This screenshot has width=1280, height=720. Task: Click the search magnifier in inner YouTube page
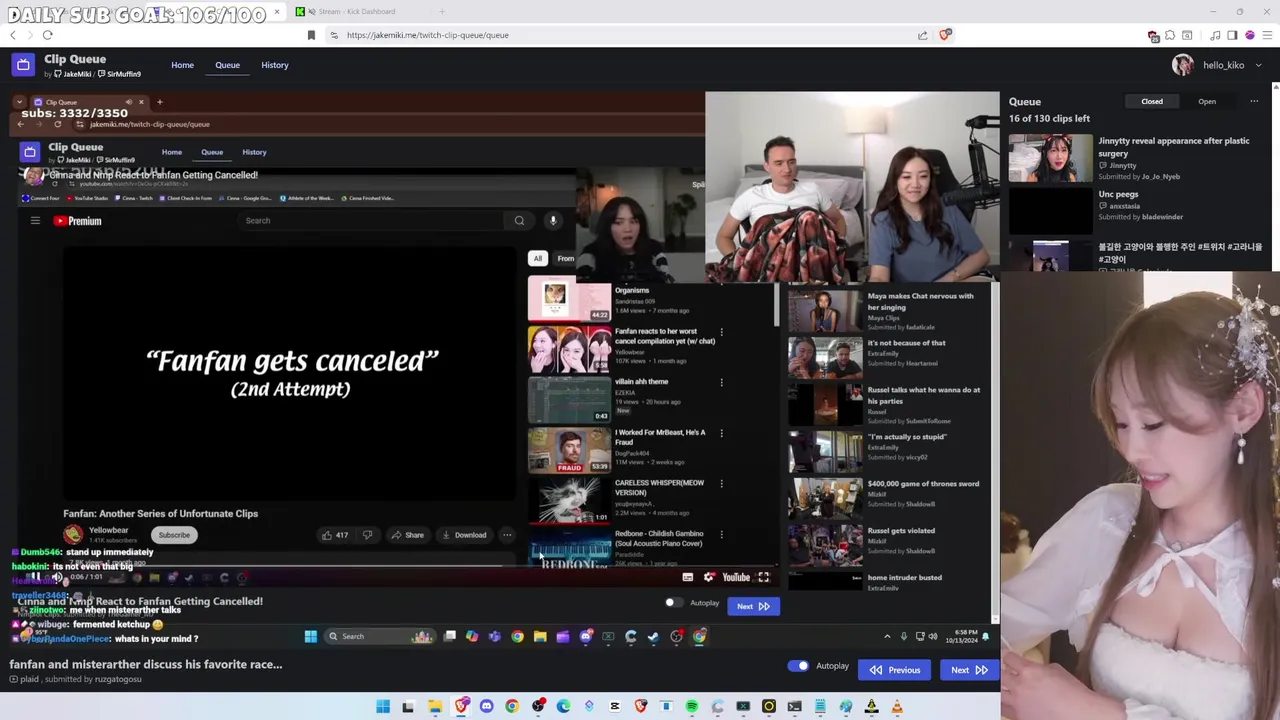[519, 221]
